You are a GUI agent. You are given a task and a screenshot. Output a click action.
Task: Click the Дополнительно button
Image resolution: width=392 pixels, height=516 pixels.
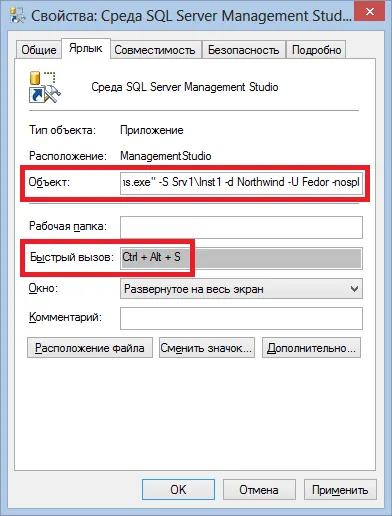[x=311, y=348]
